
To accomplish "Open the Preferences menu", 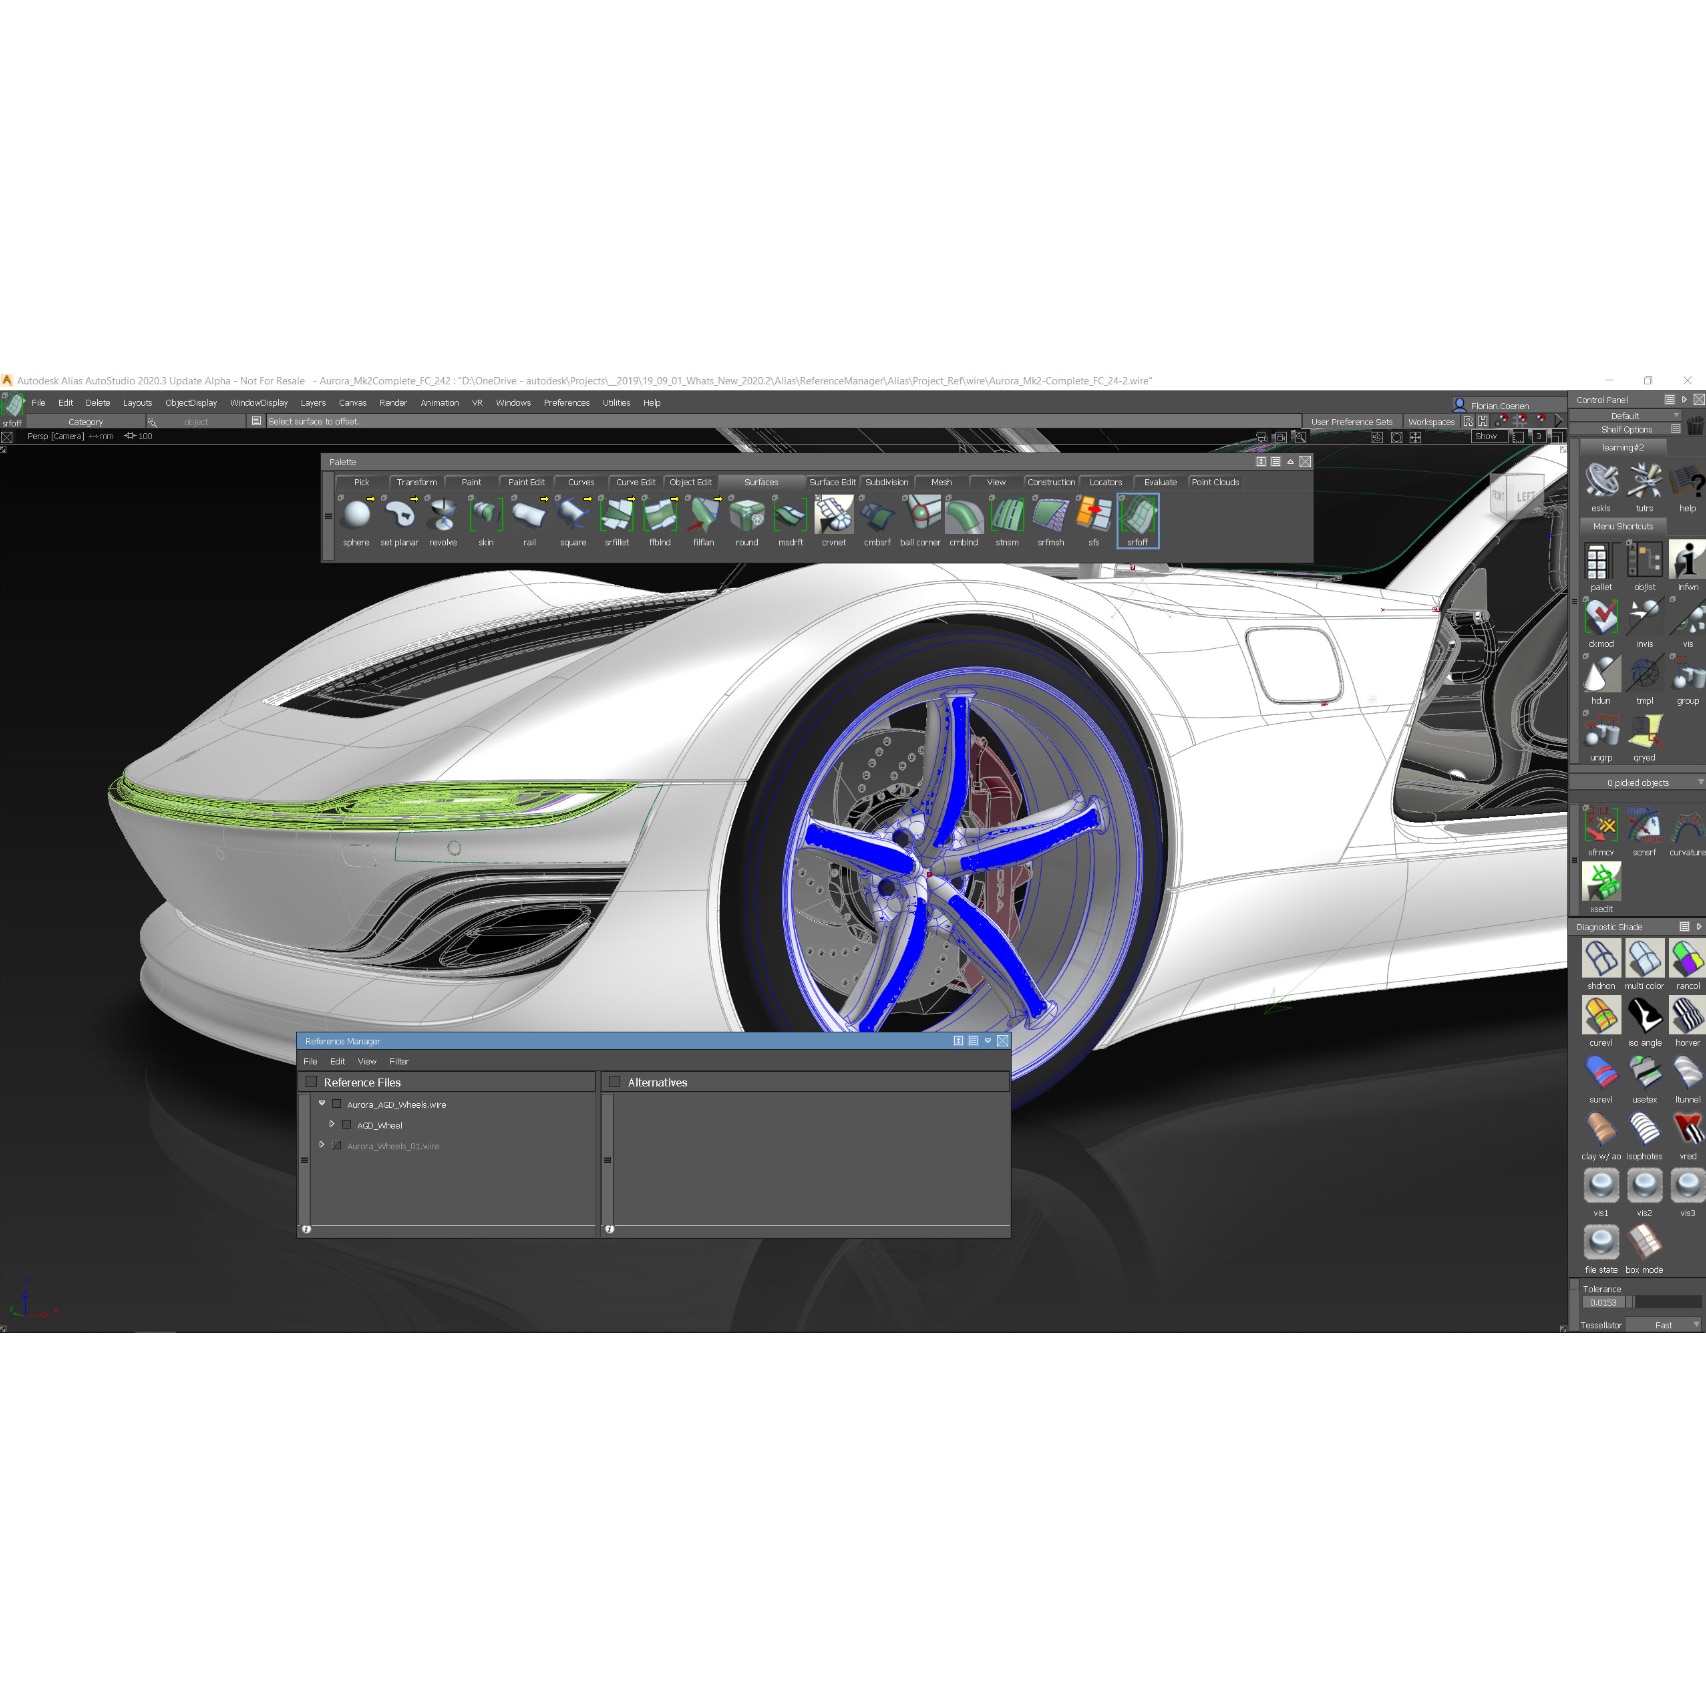I will [566, 403].
